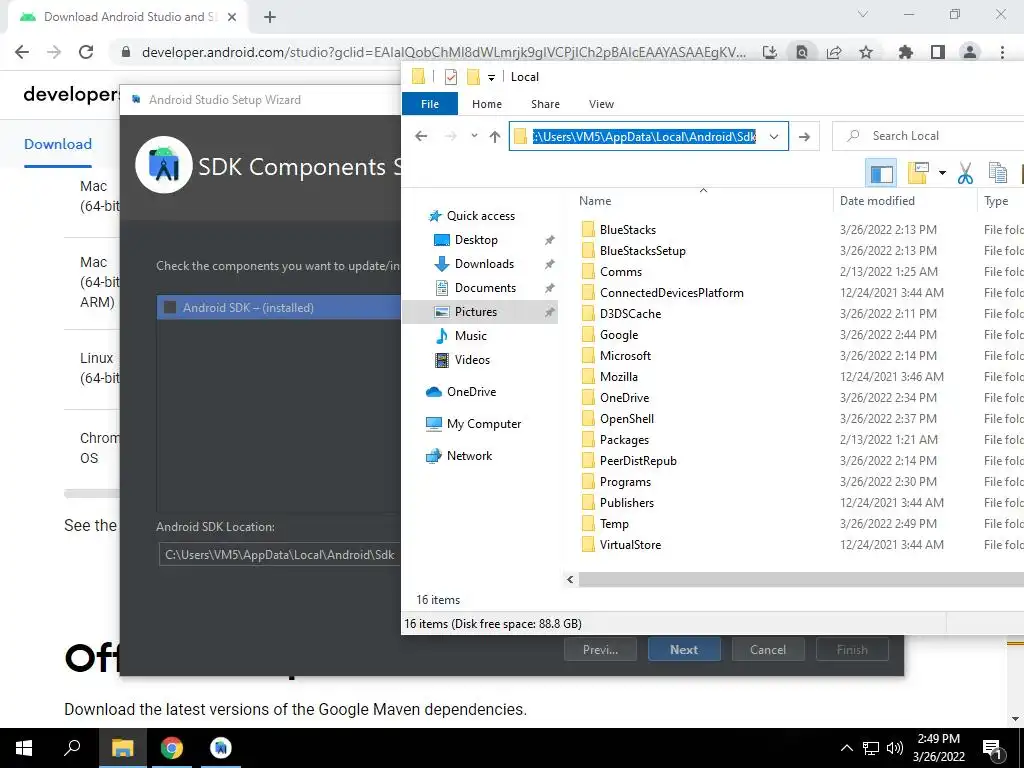
Task: Click the Android Studio taskbar icon
Action: [221, 748]
